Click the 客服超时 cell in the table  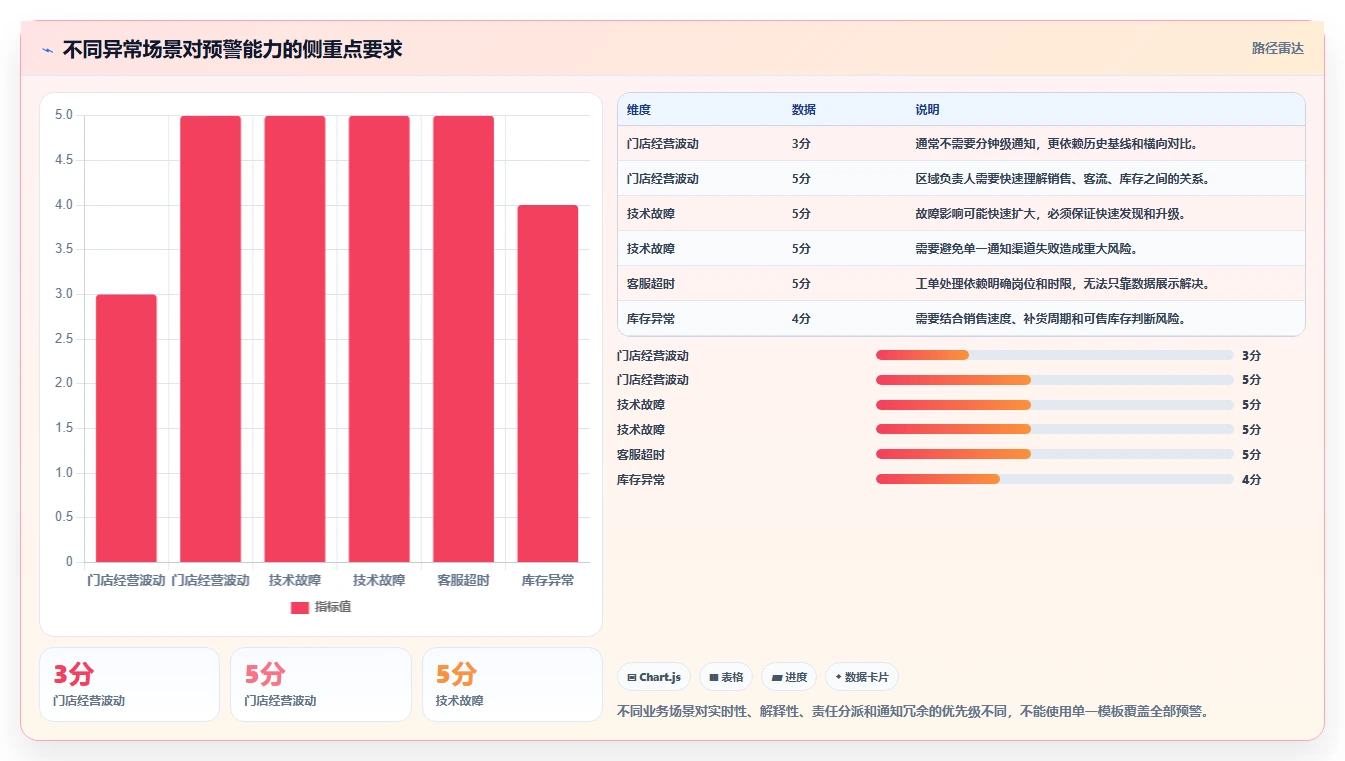click(x=651, y=284)
